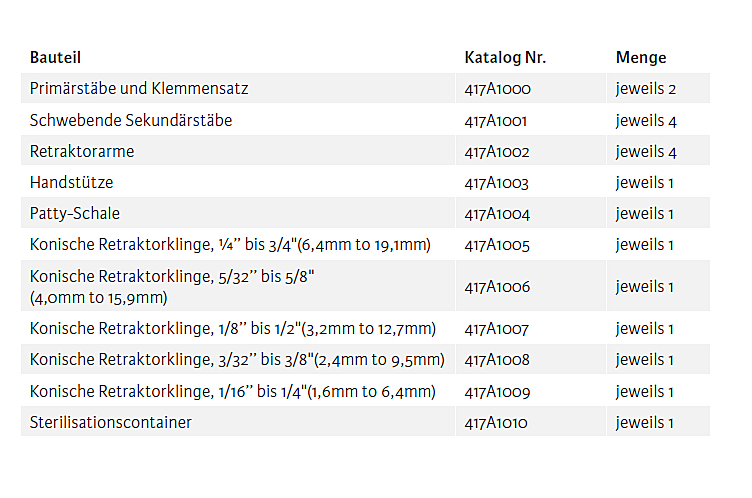The height and width of the screenshot is (498, 752).
Task: Click Konische Retraktorklinge 1/8" bis 1/2" entry
Action: click(232, 329)
